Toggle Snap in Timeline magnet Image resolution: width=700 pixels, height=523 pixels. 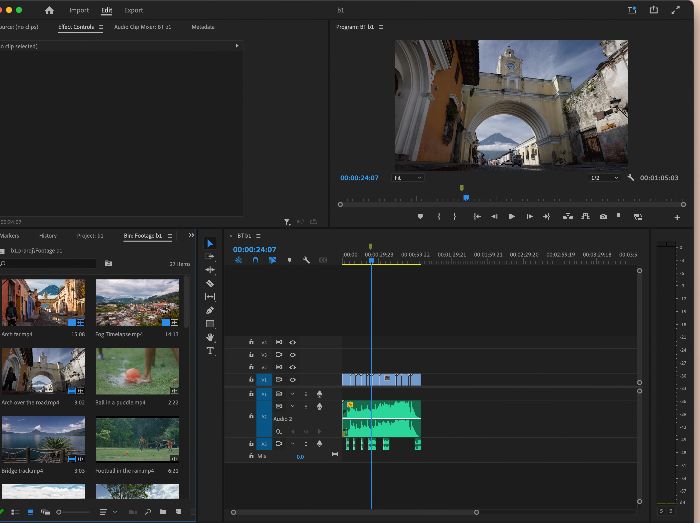[x=255, y=260]
